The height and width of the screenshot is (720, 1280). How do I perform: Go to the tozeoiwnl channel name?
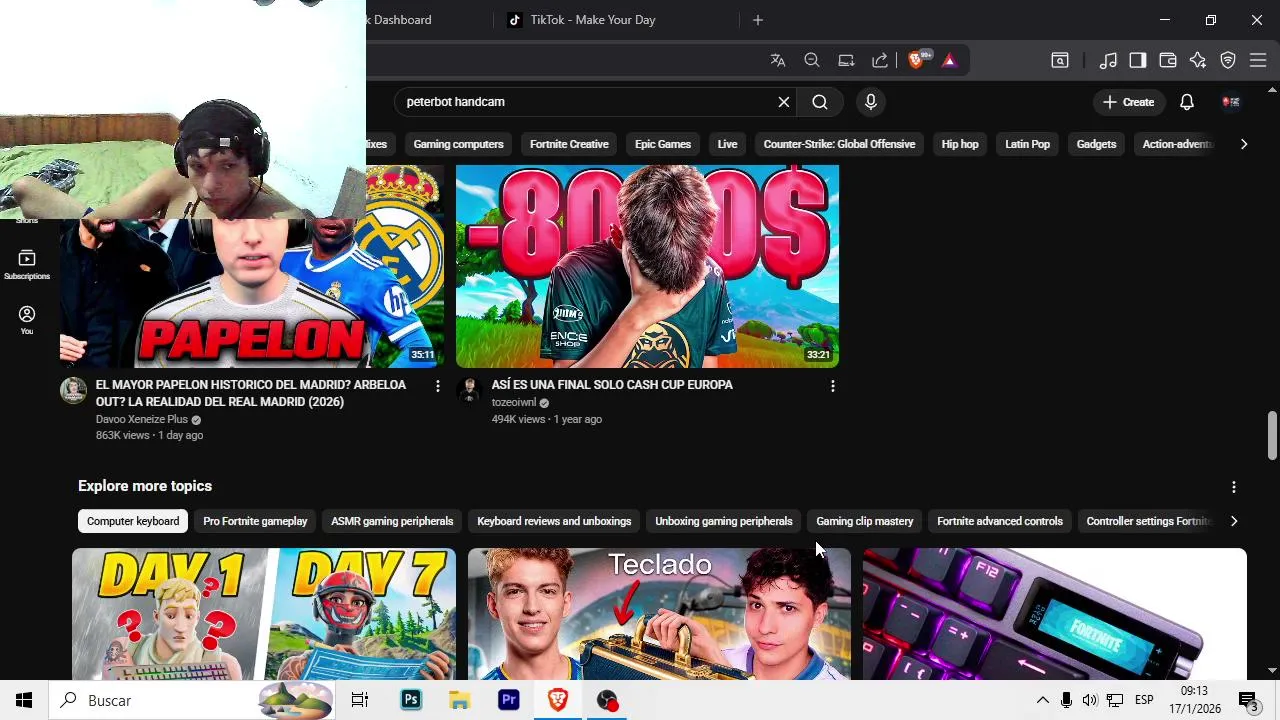click(x=514, y=403)
